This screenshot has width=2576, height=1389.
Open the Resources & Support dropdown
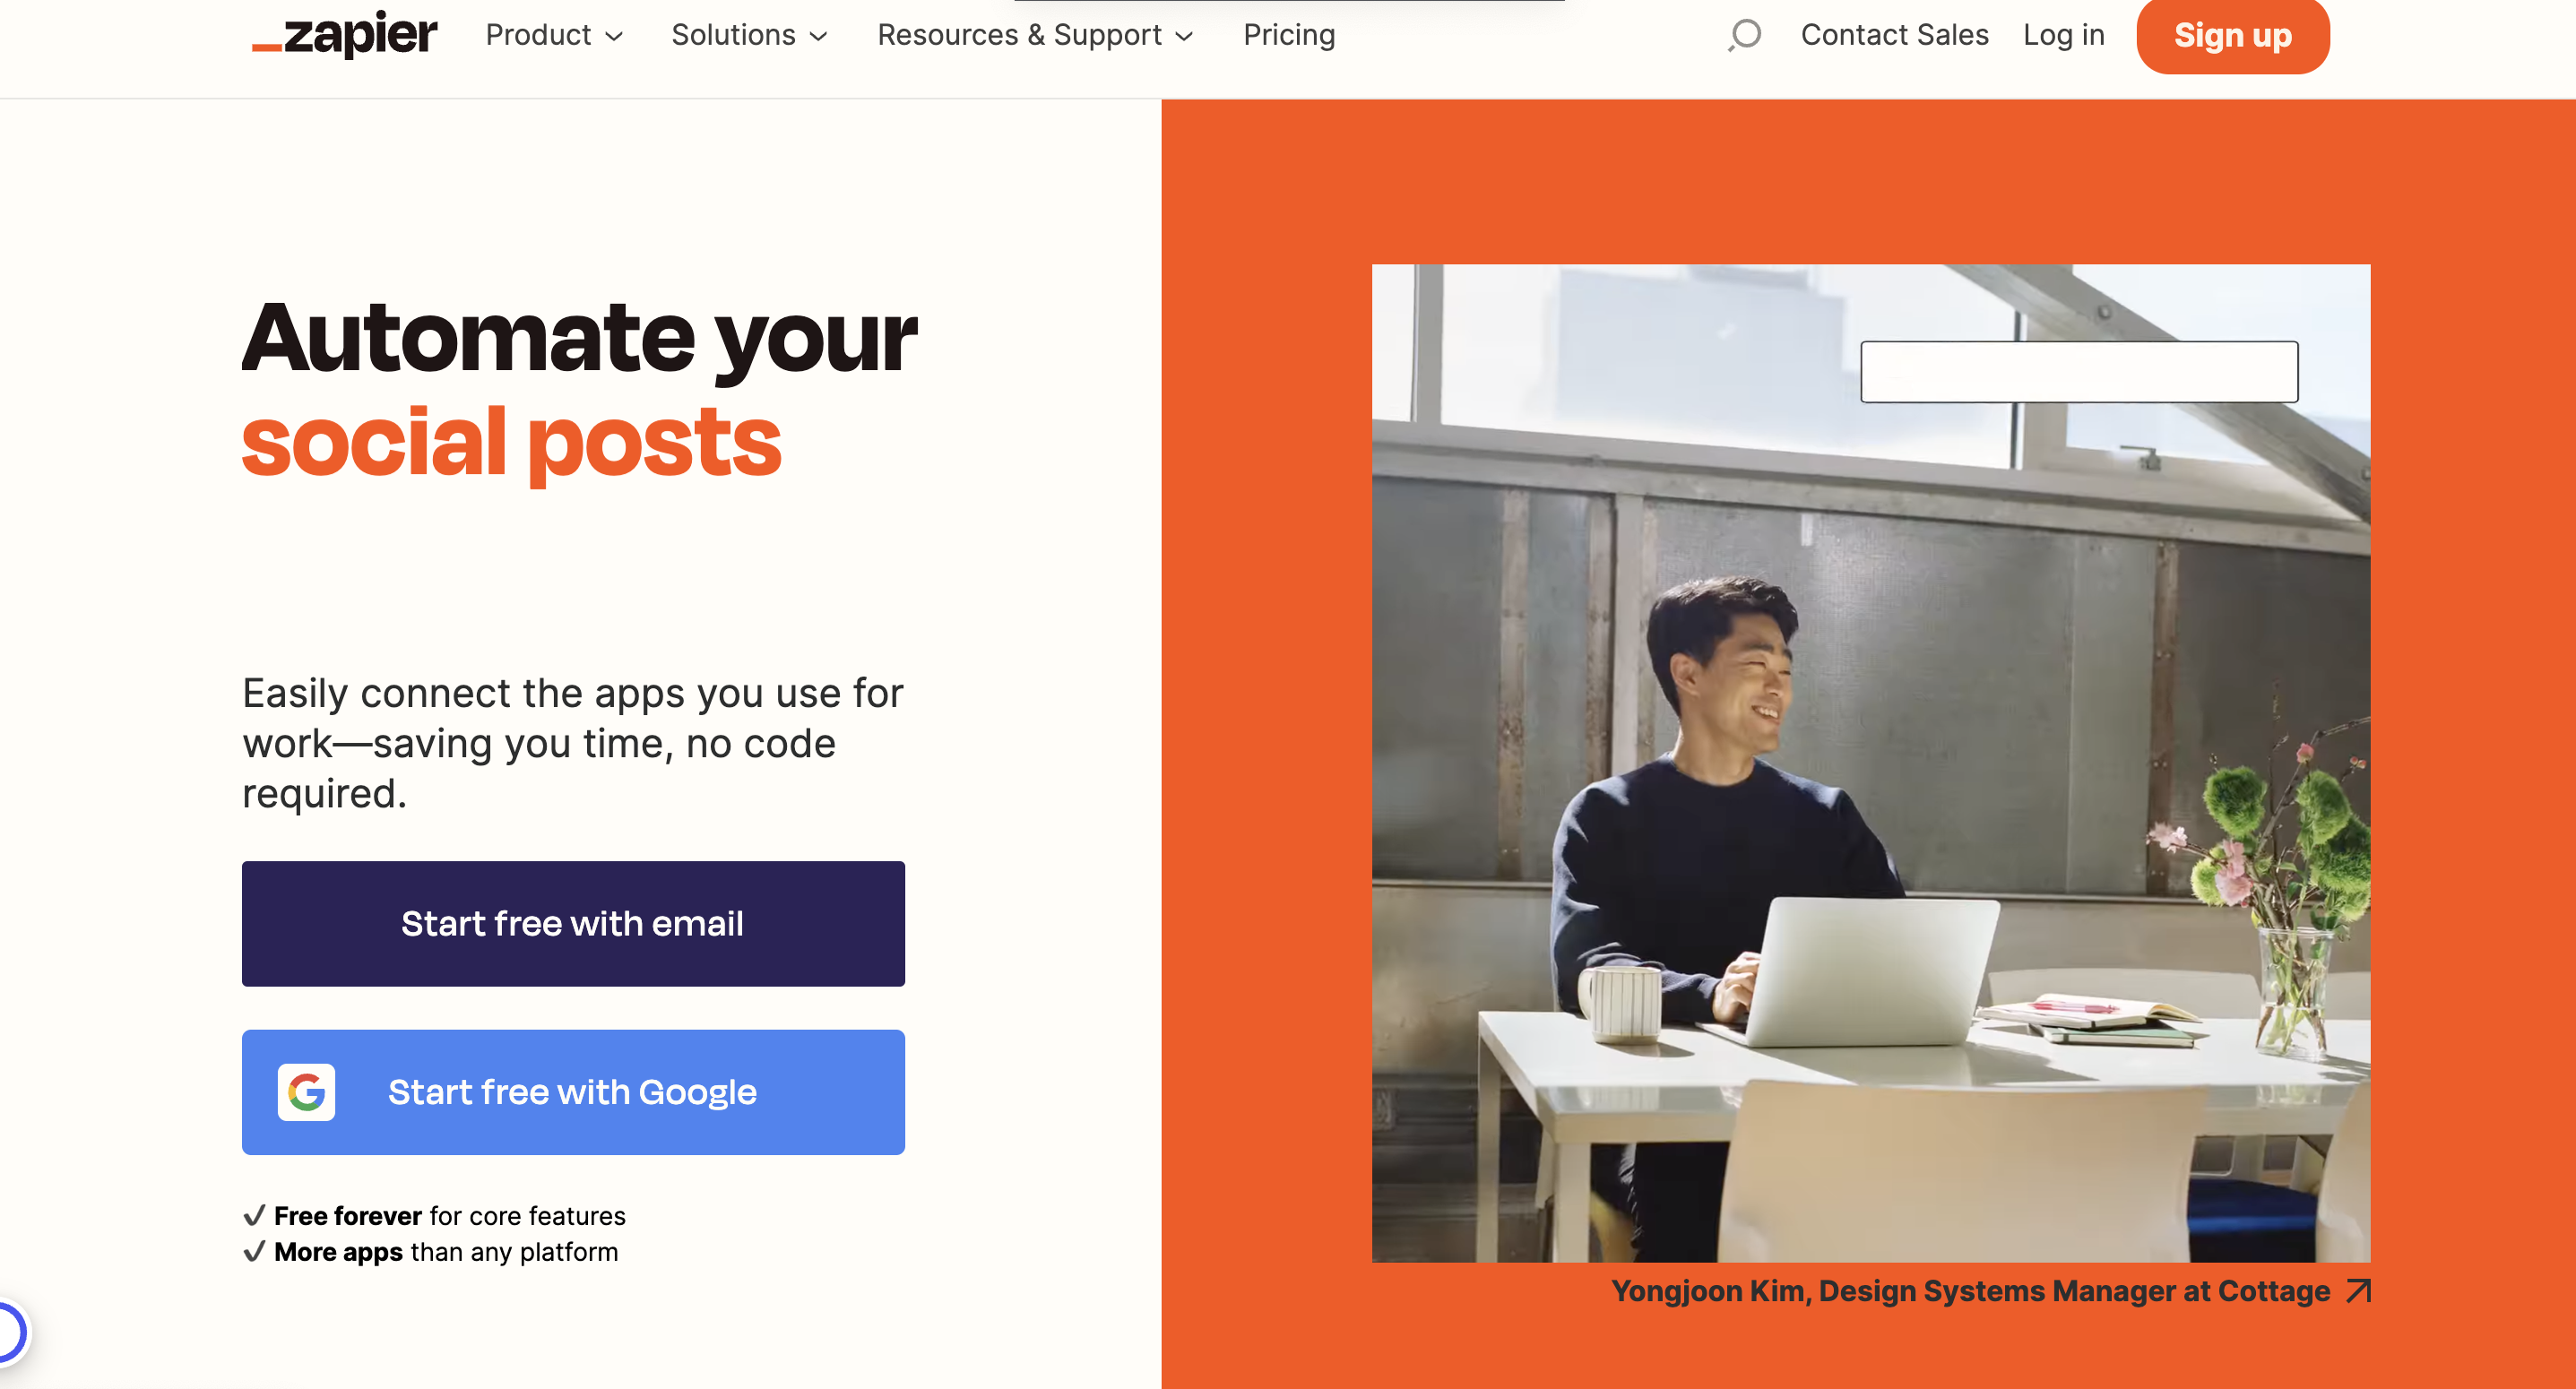tap(1034, 35)
